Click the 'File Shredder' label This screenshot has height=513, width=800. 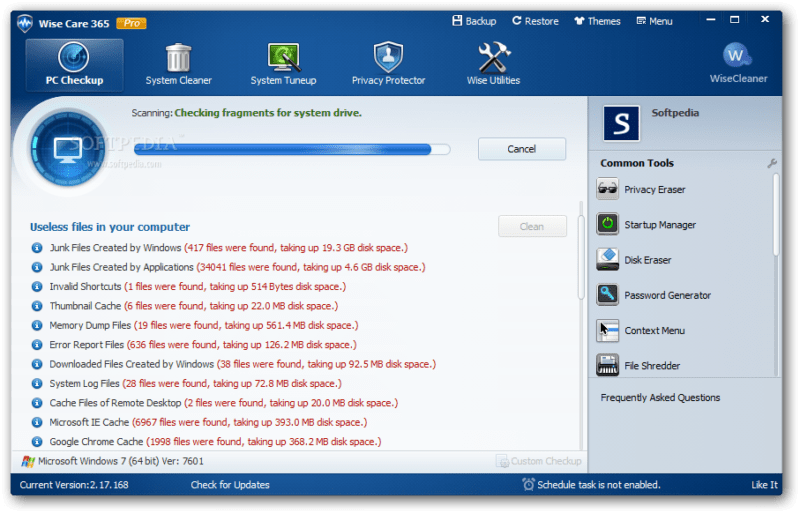(x=653, y=365)
